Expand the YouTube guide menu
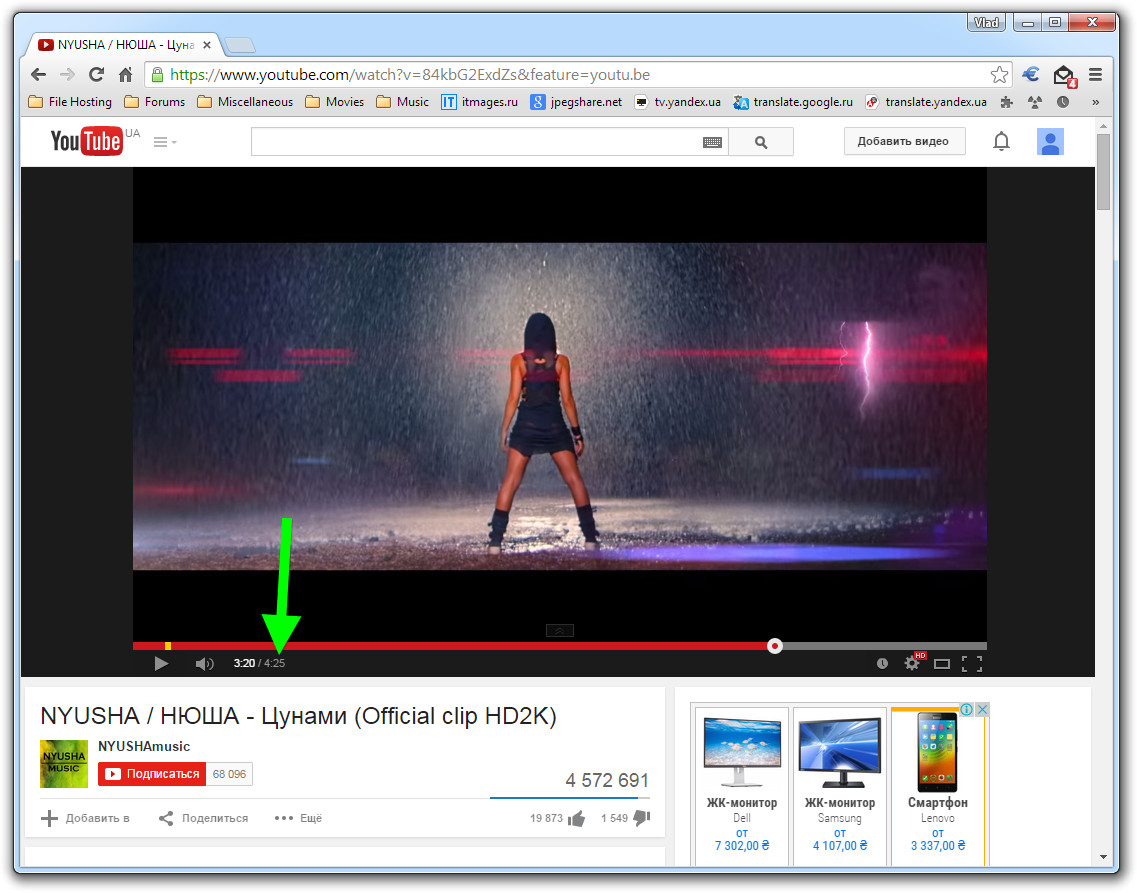1137x893 pixels. click(x=165, y=142)
